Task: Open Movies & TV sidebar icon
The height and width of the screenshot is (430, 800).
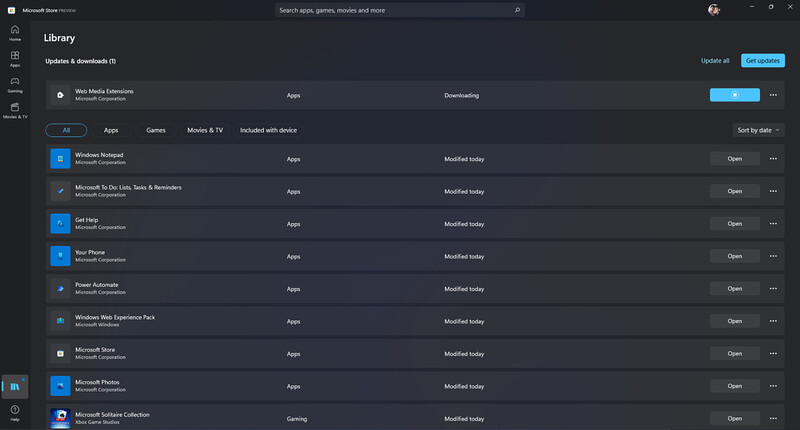Action: [x=15, y=110]
